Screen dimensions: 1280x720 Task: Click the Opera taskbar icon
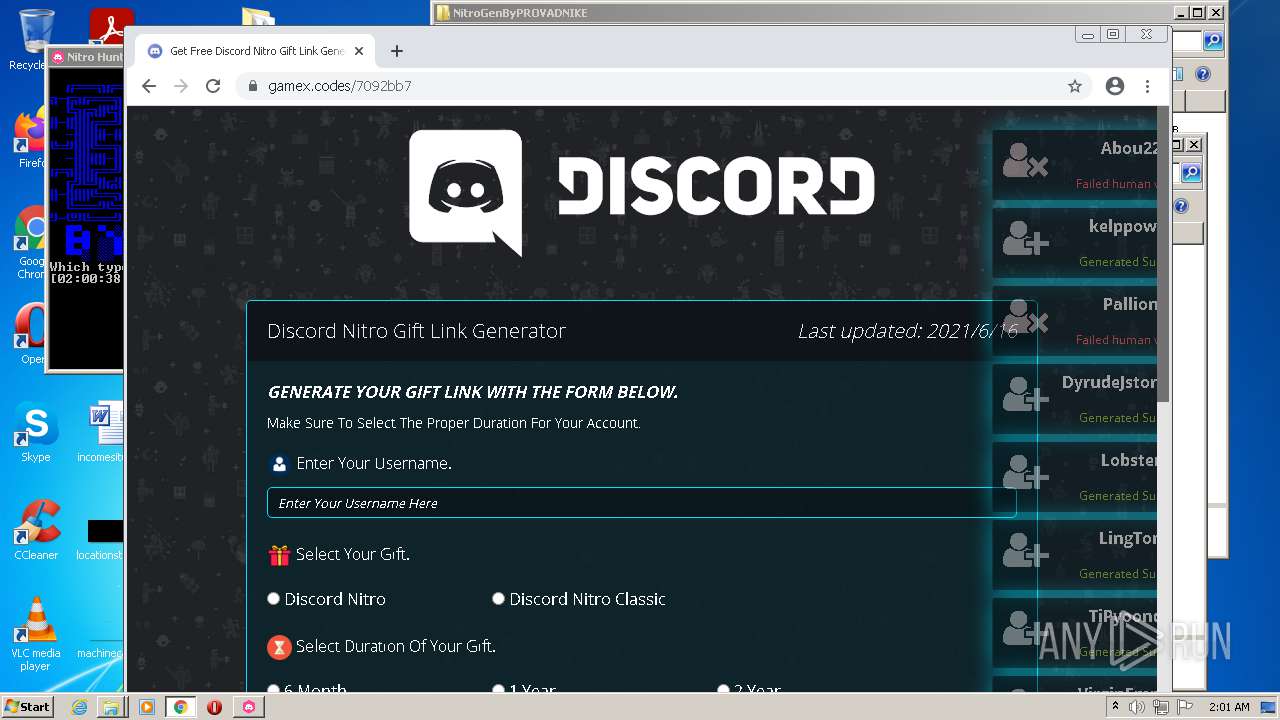(214, 707)
